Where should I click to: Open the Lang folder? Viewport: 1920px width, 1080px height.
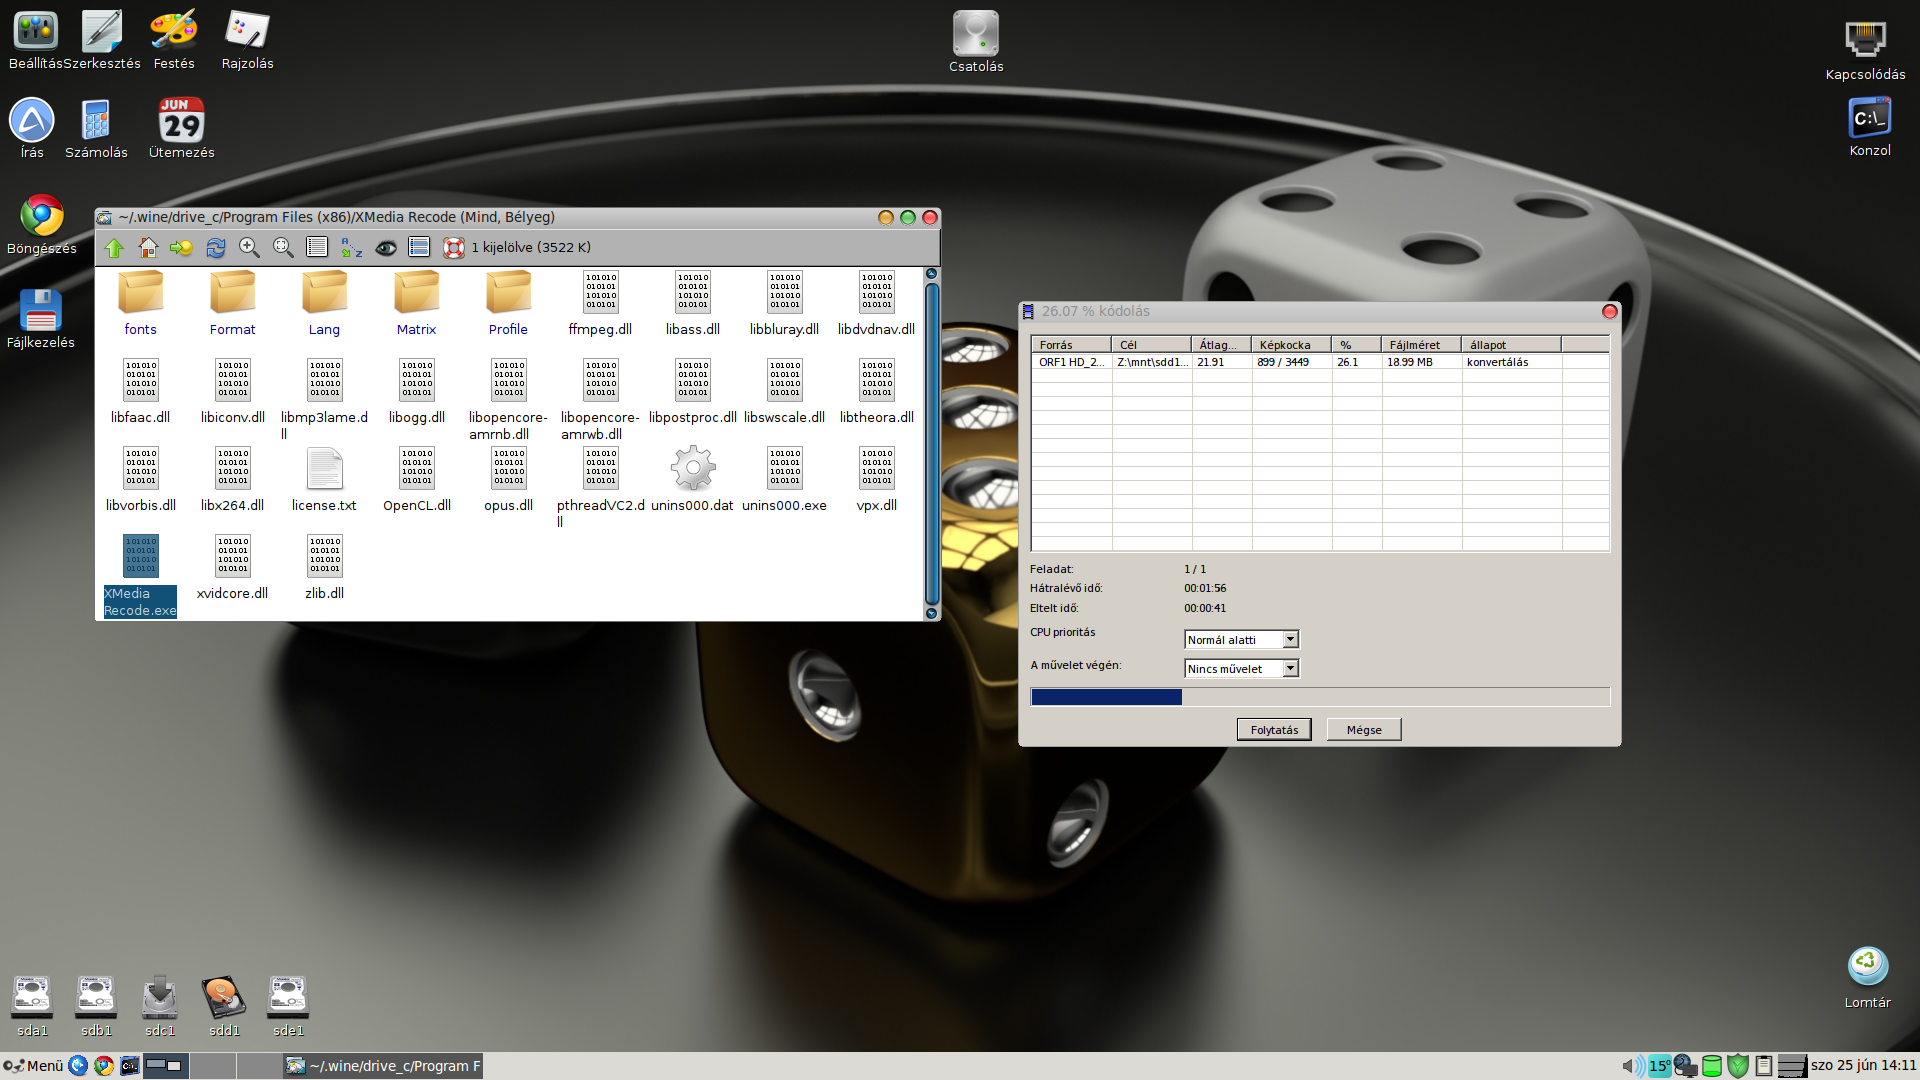[325, 304]
